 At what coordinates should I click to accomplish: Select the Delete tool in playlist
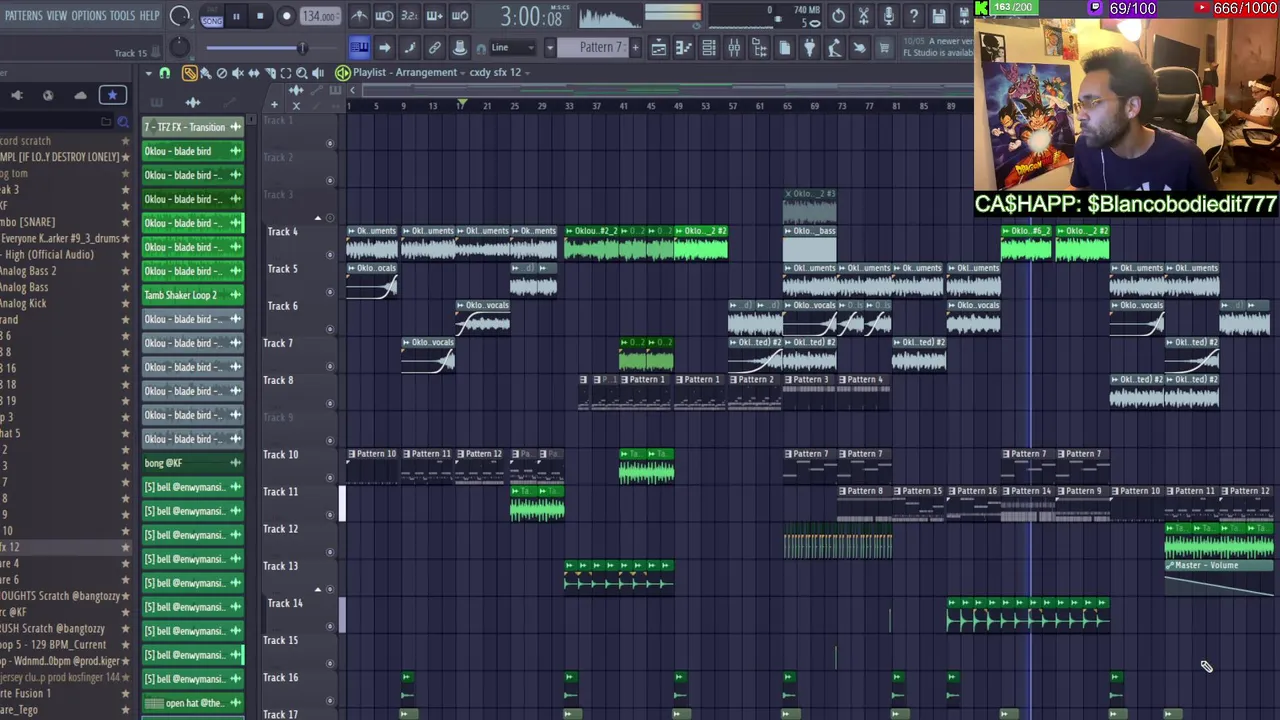click(222, 73)
